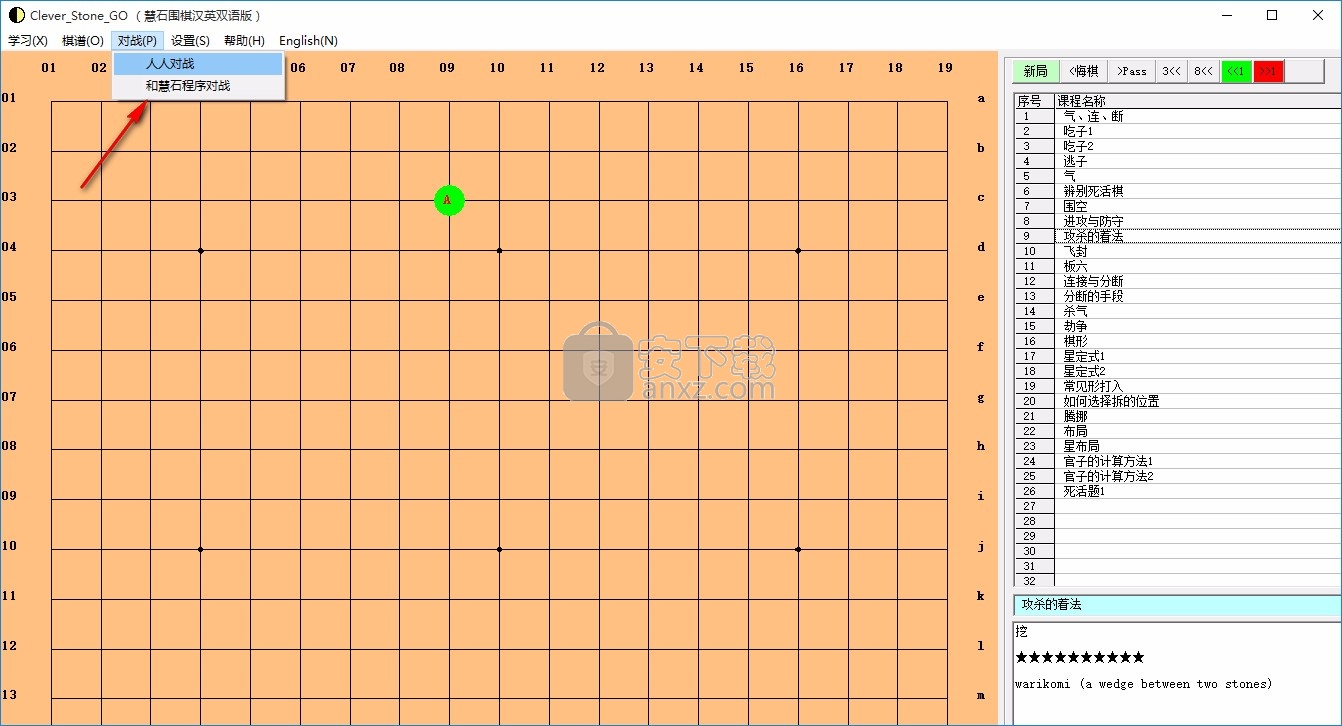1342x726 pixels.
Task: Select lesson 气、连、断
Action: (1197, 116)
